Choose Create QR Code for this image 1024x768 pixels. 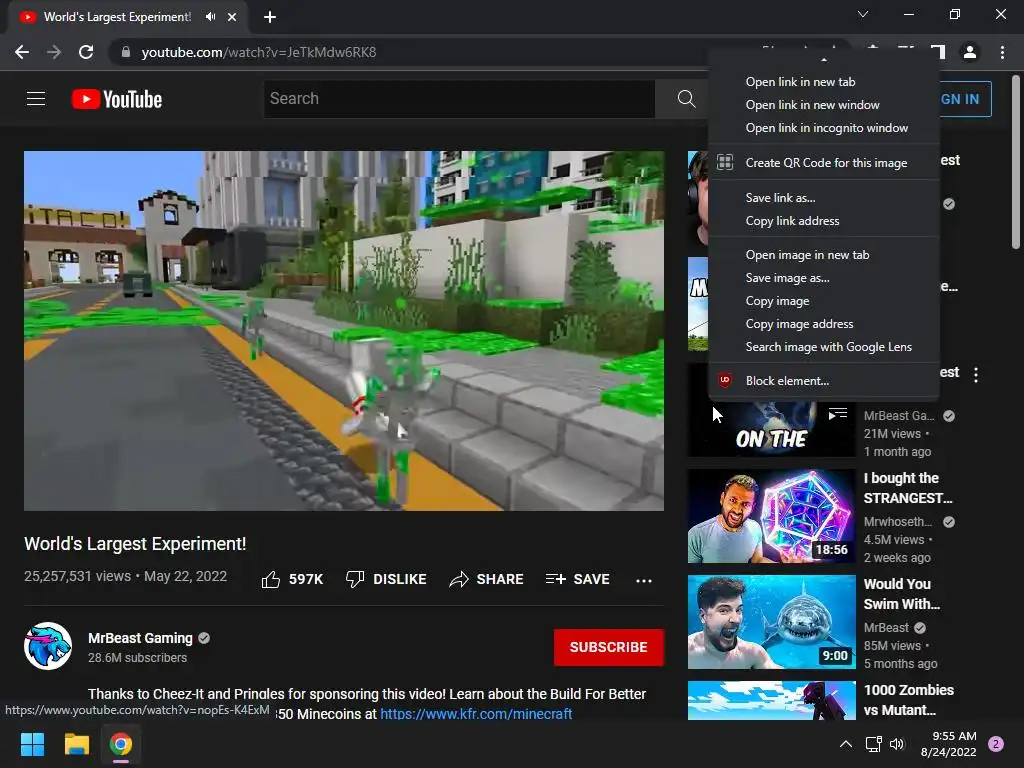(824, 163)
